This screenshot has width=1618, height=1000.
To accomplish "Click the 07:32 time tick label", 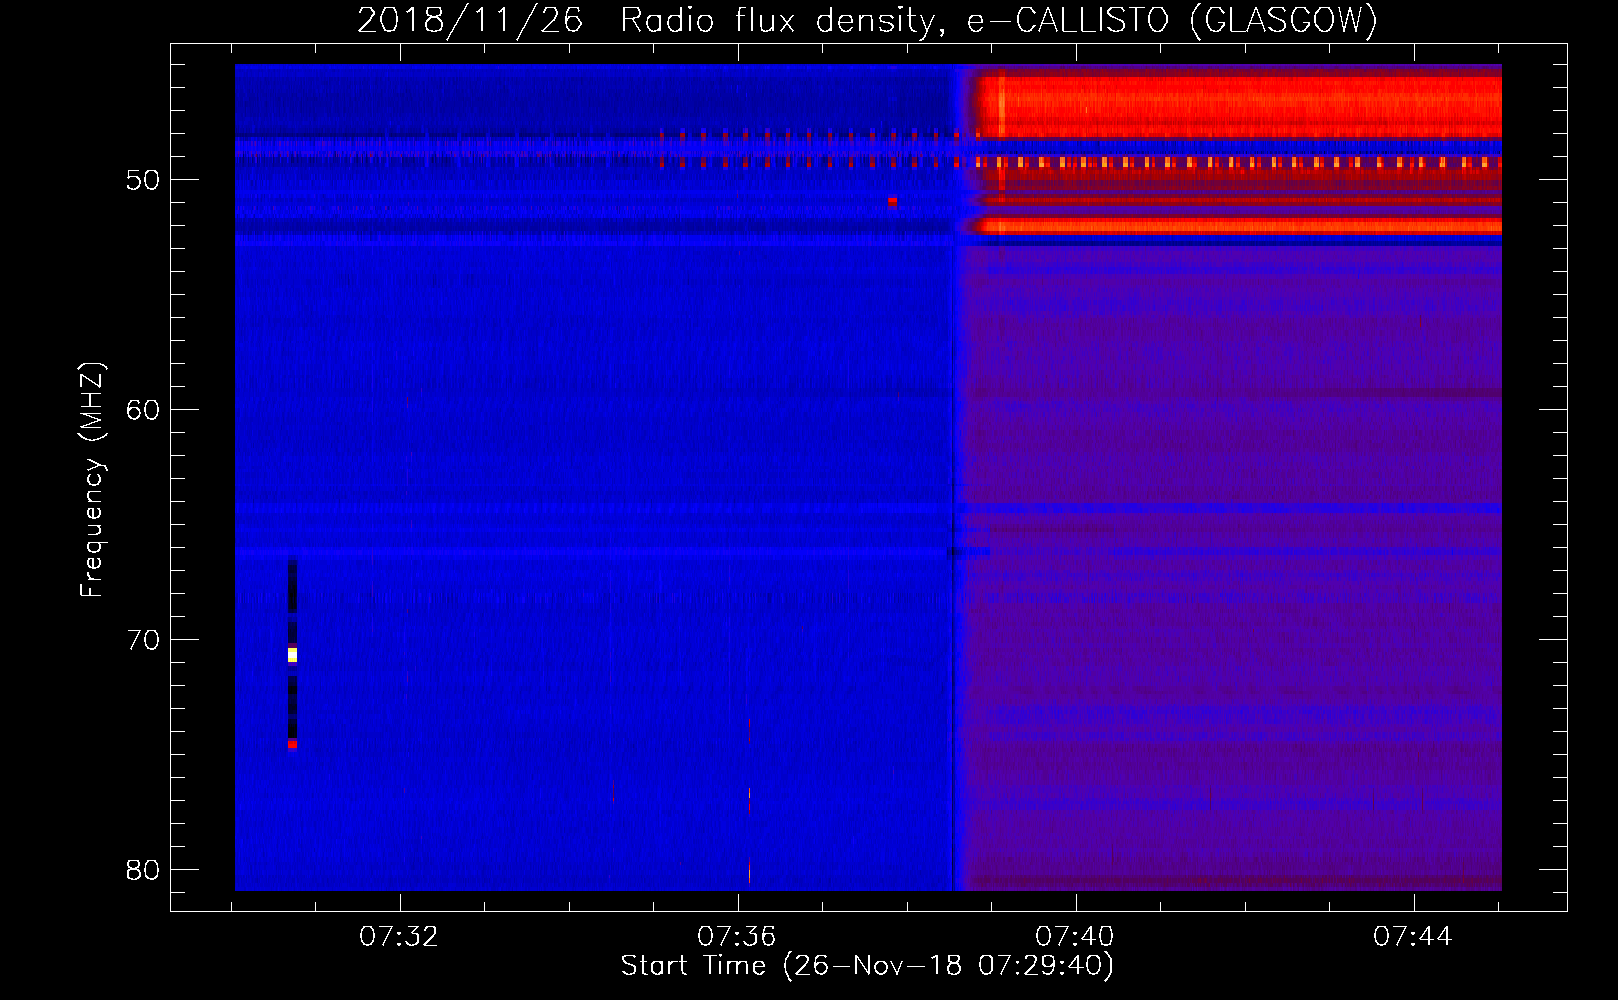I will pos(399,937).
